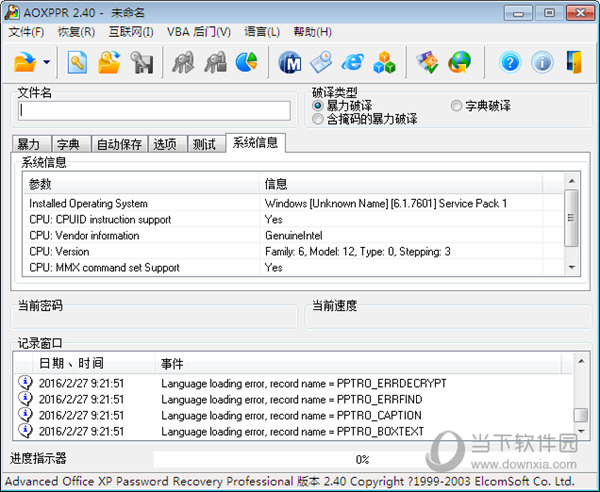The width and height of the screenshot is (600, 492).
Task: Click the gray keys with square icon
Action: tap(215, 62)
